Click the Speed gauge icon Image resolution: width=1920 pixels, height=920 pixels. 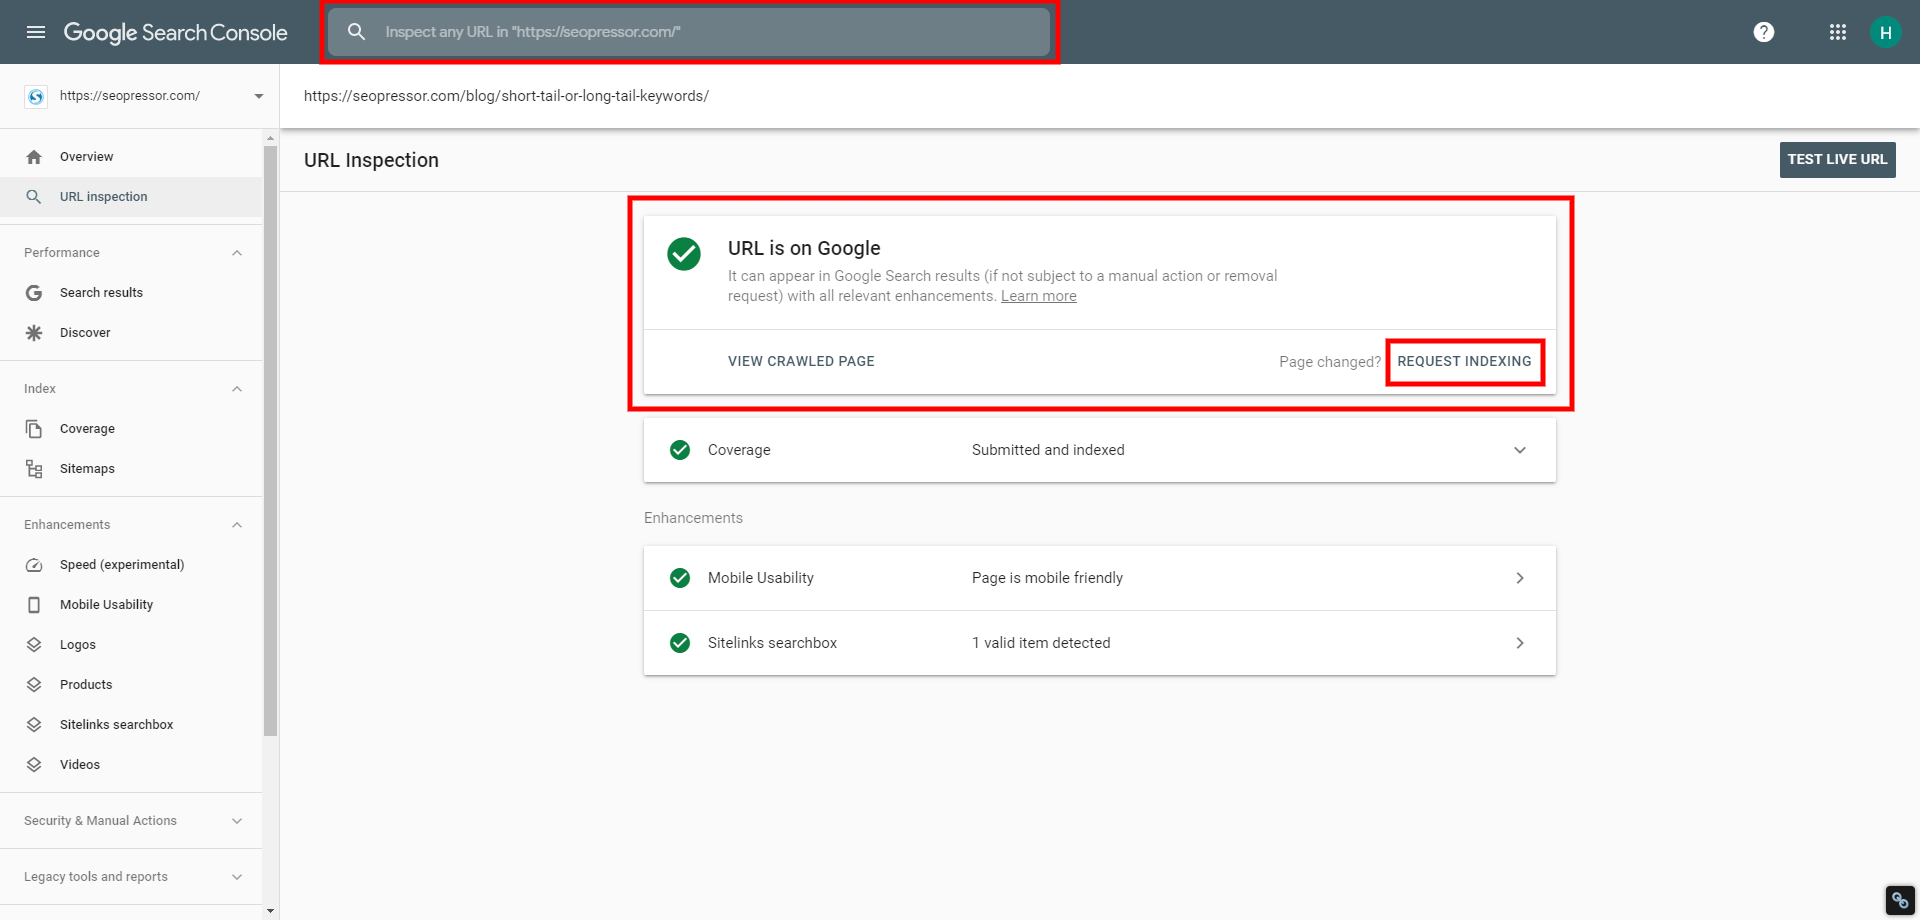click(34, 565)
